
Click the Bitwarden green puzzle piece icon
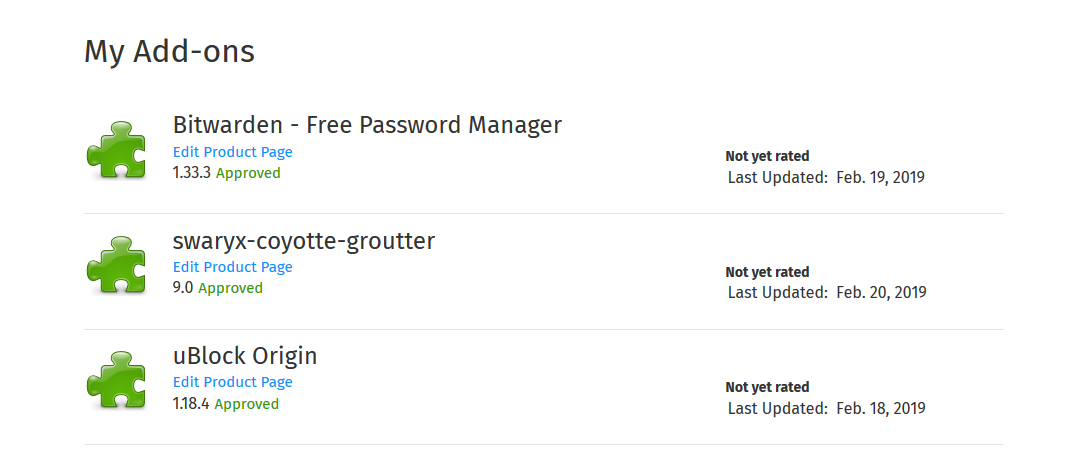click(116, 151)
